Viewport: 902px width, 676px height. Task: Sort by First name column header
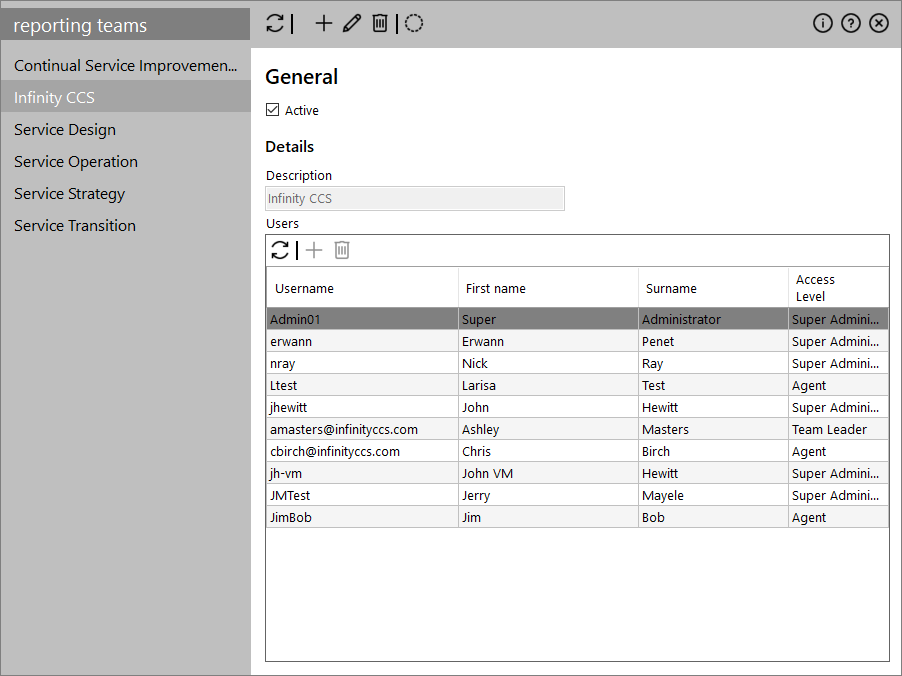pos(548,288)
